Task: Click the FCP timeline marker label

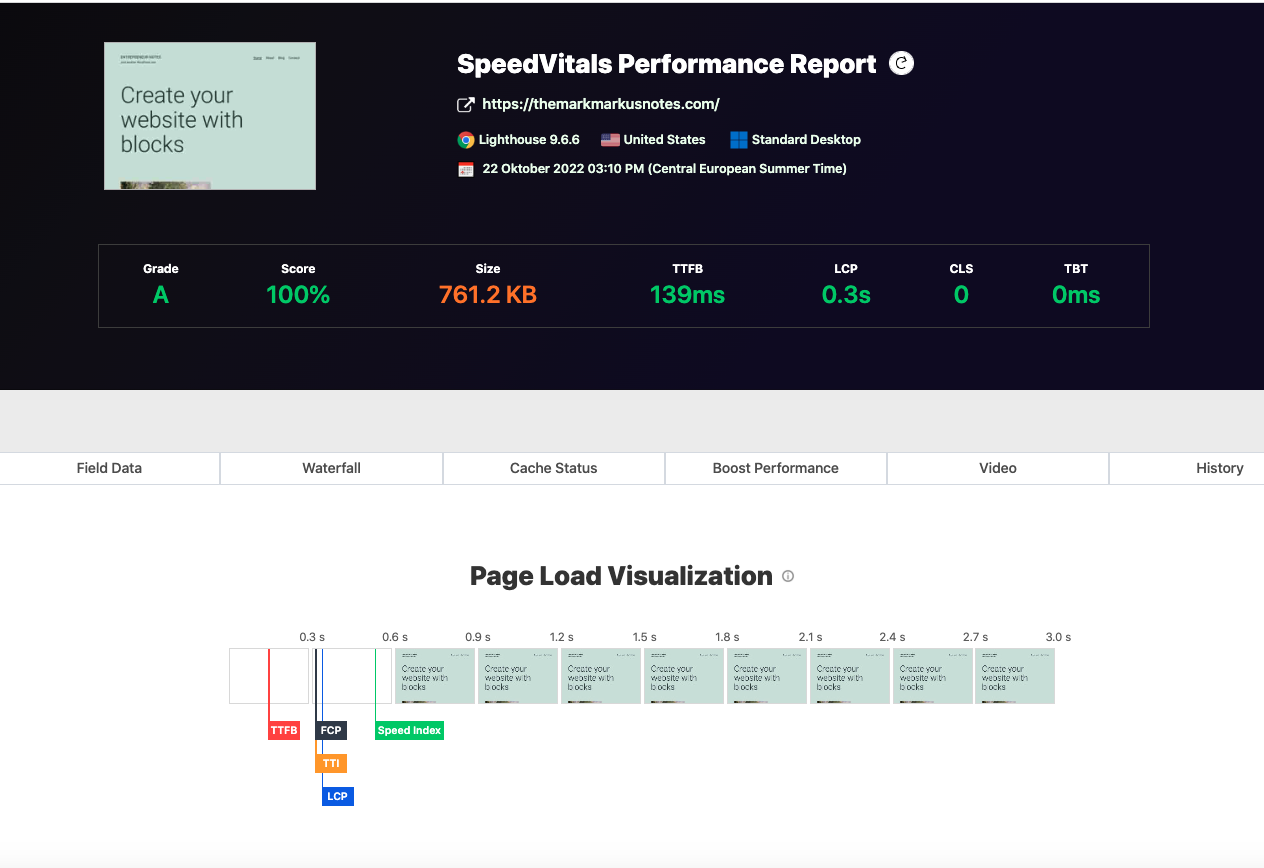Action: [x=331, y=730]
